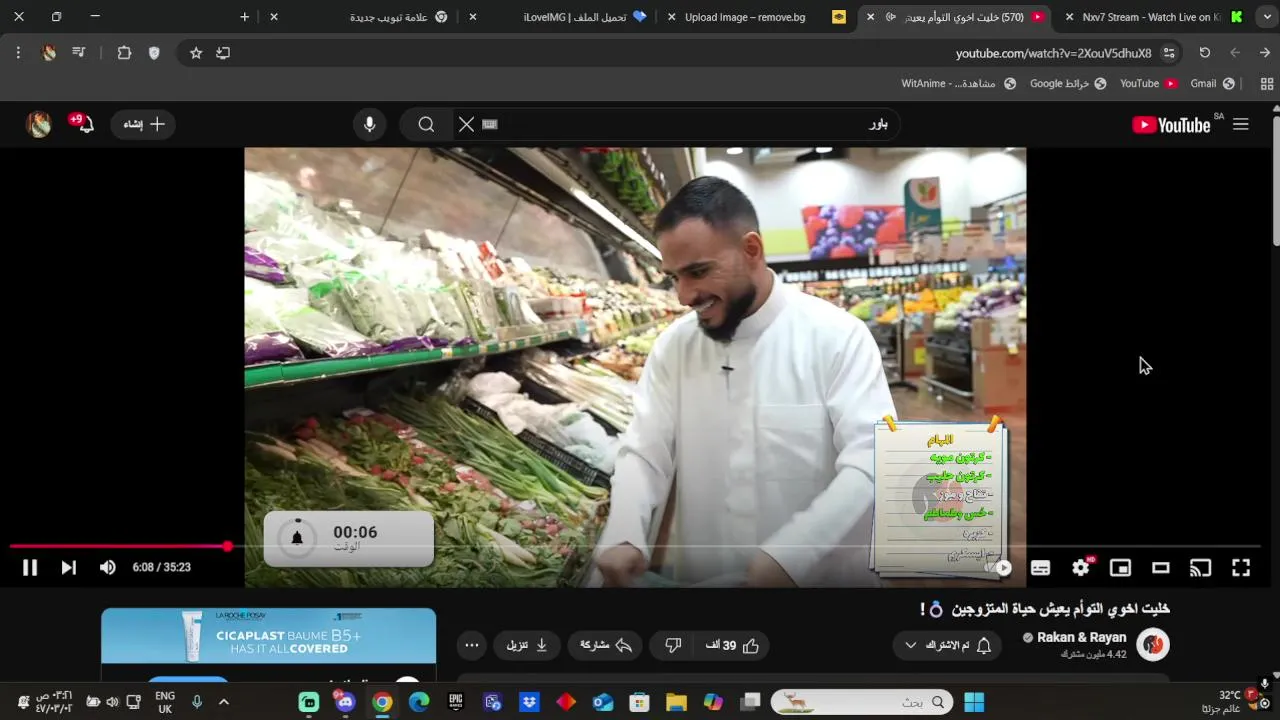Share the video (مشاركة)
1280x720 pixels.
click(x=606, y=645)
